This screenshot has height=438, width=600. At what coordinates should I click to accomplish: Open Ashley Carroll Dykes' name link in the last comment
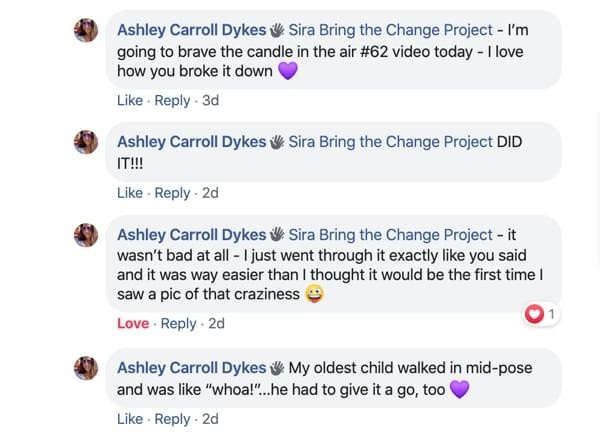tap(192, 368)
